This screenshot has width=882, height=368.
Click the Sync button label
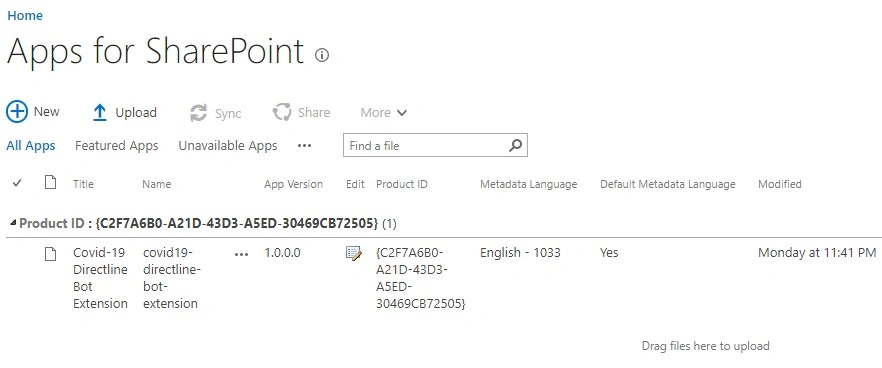[228, 113]
